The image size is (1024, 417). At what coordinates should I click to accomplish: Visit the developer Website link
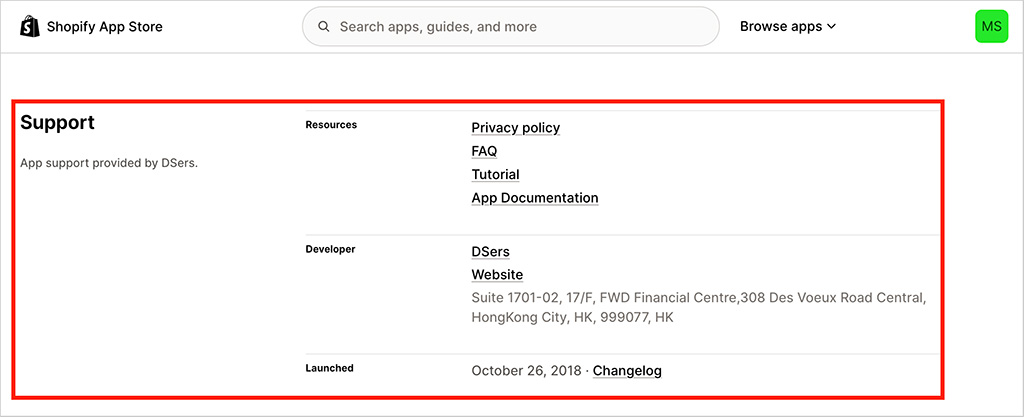pos(497,275)
